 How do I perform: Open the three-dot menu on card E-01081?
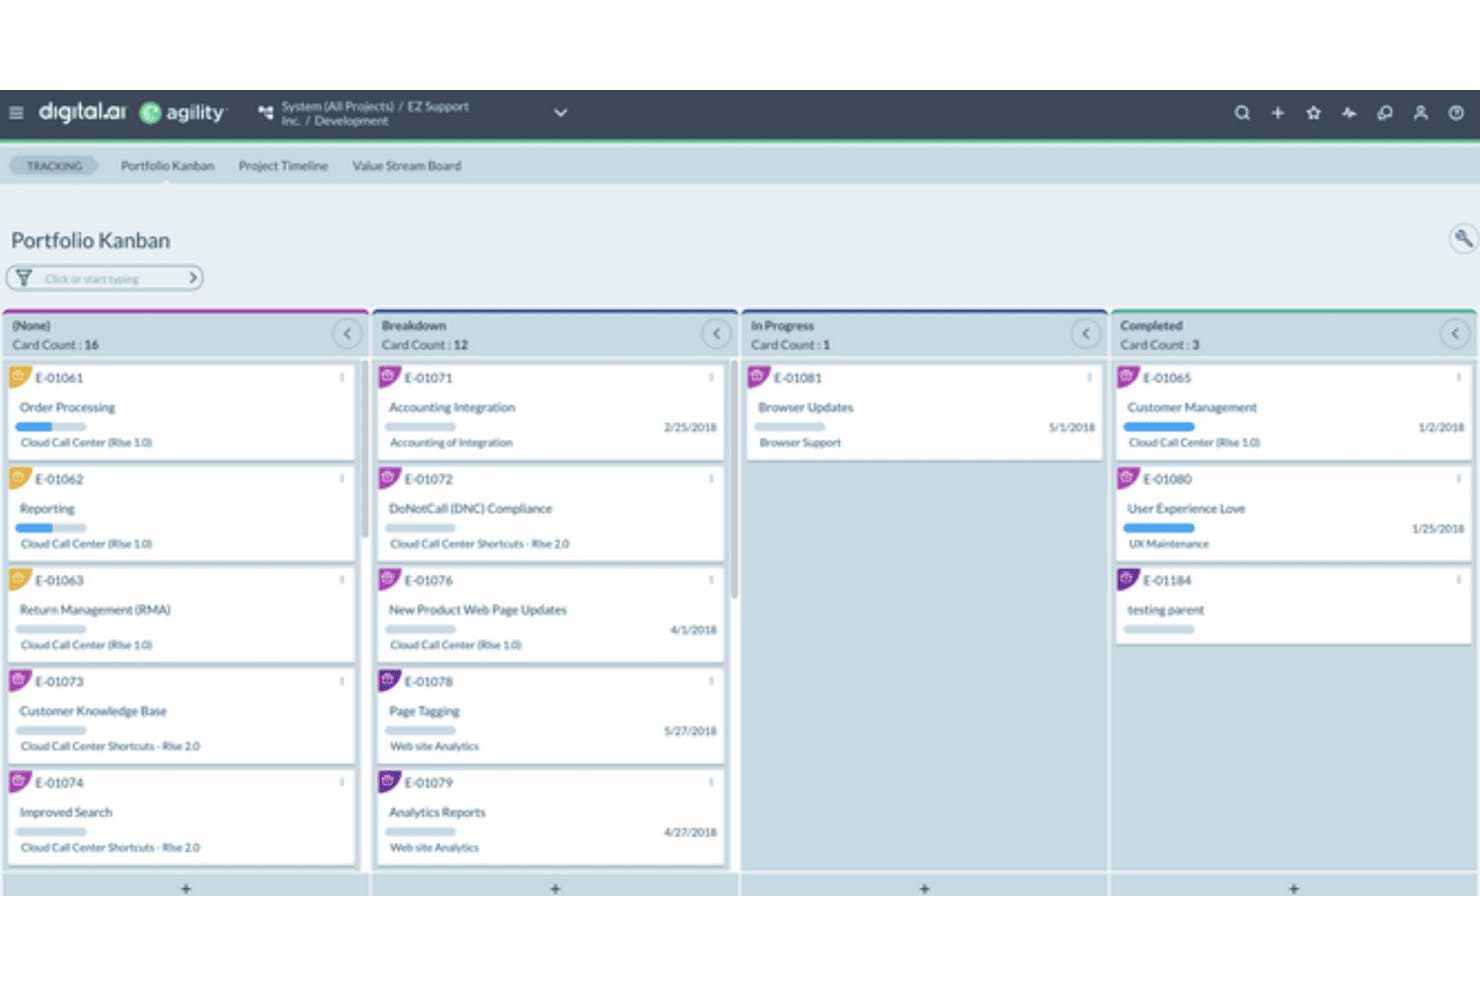1089,378
